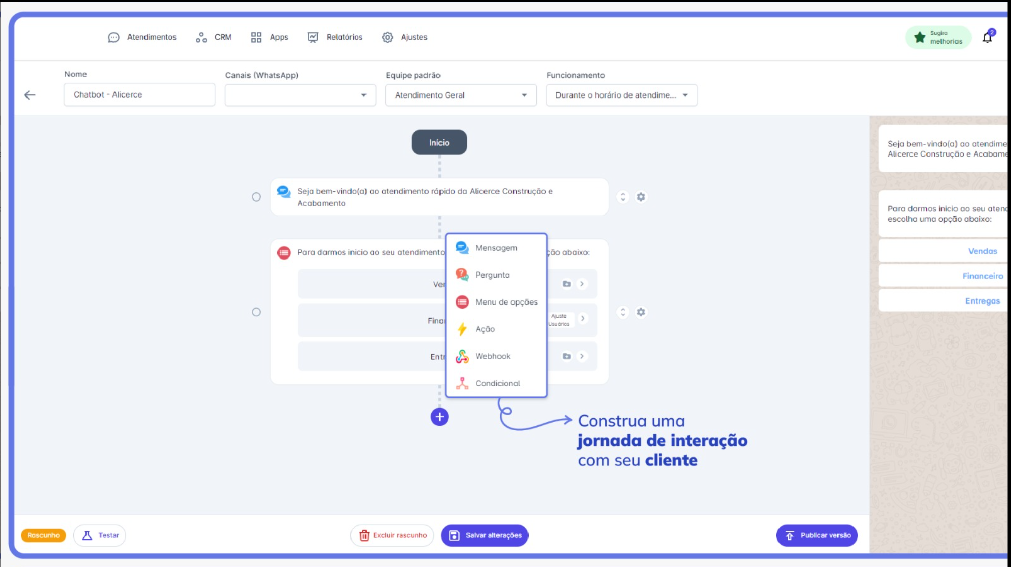Open the Apps menu
Screen dimensions: 1011x567
(x=270, y=37)
